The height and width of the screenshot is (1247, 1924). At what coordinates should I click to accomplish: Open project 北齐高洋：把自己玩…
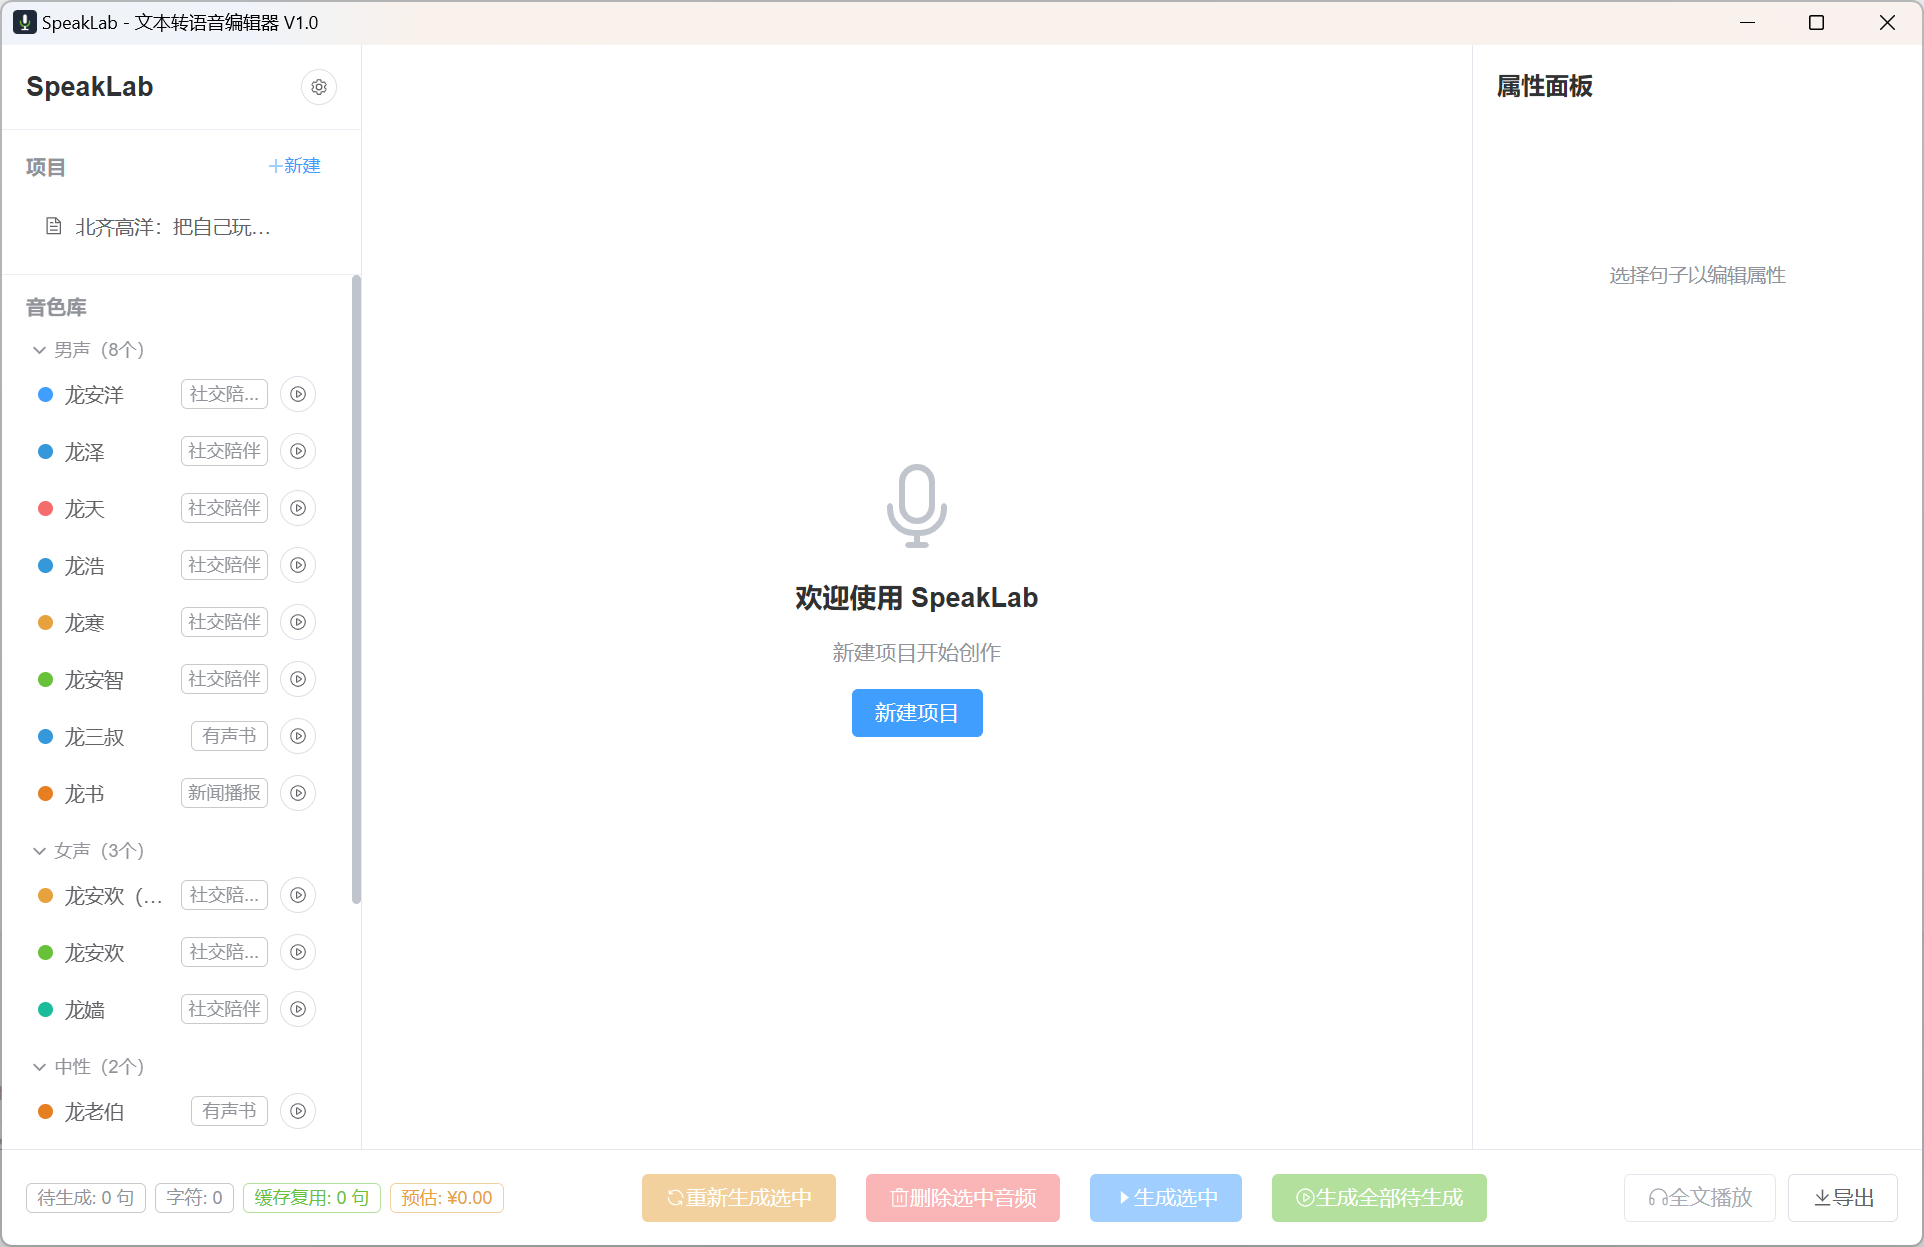click(x=181, y=227)
